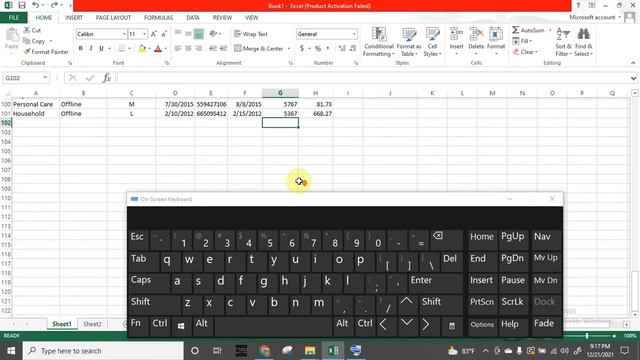Click cell containing Personal Care
The image size is (640, 360).
(x=36, y=104)
